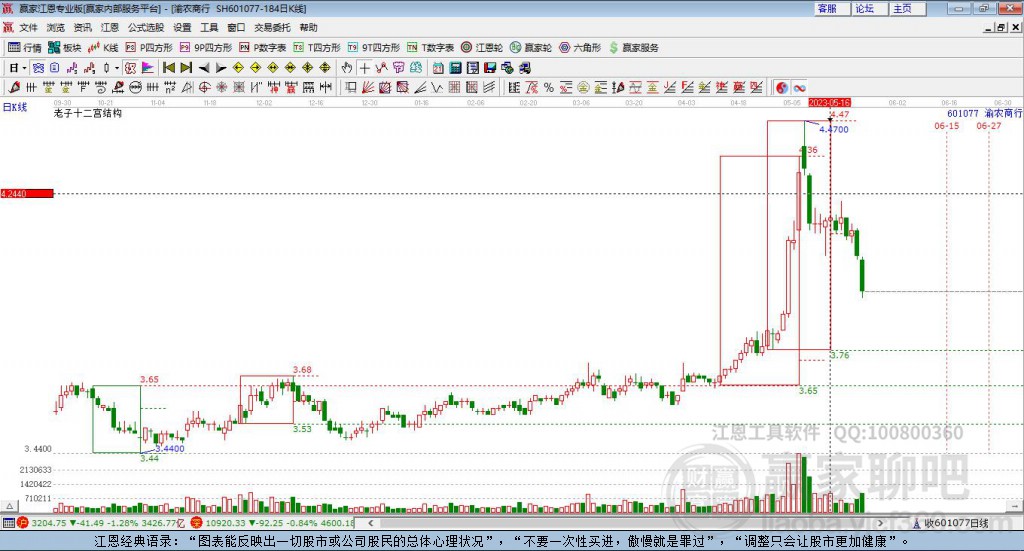Click the infinity symbol icon
The height and width of the screenshot is (551, 1024).
coord(799,87)
